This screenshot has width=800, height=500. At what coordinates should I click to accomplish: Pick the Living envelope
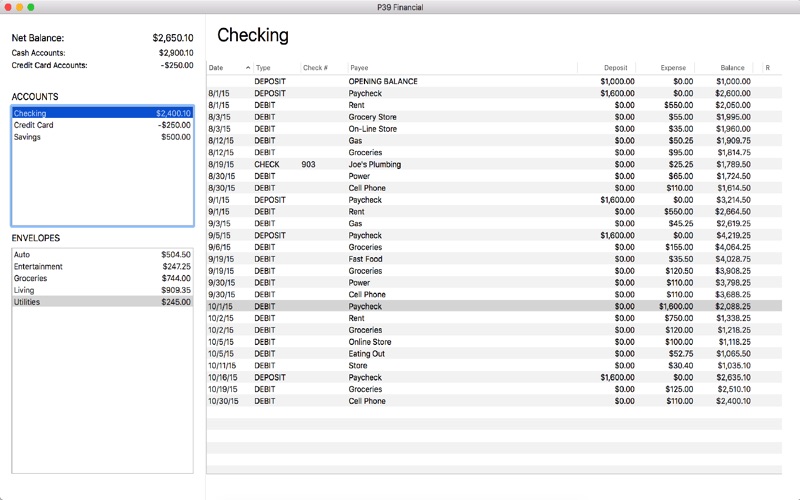[102, 290]
